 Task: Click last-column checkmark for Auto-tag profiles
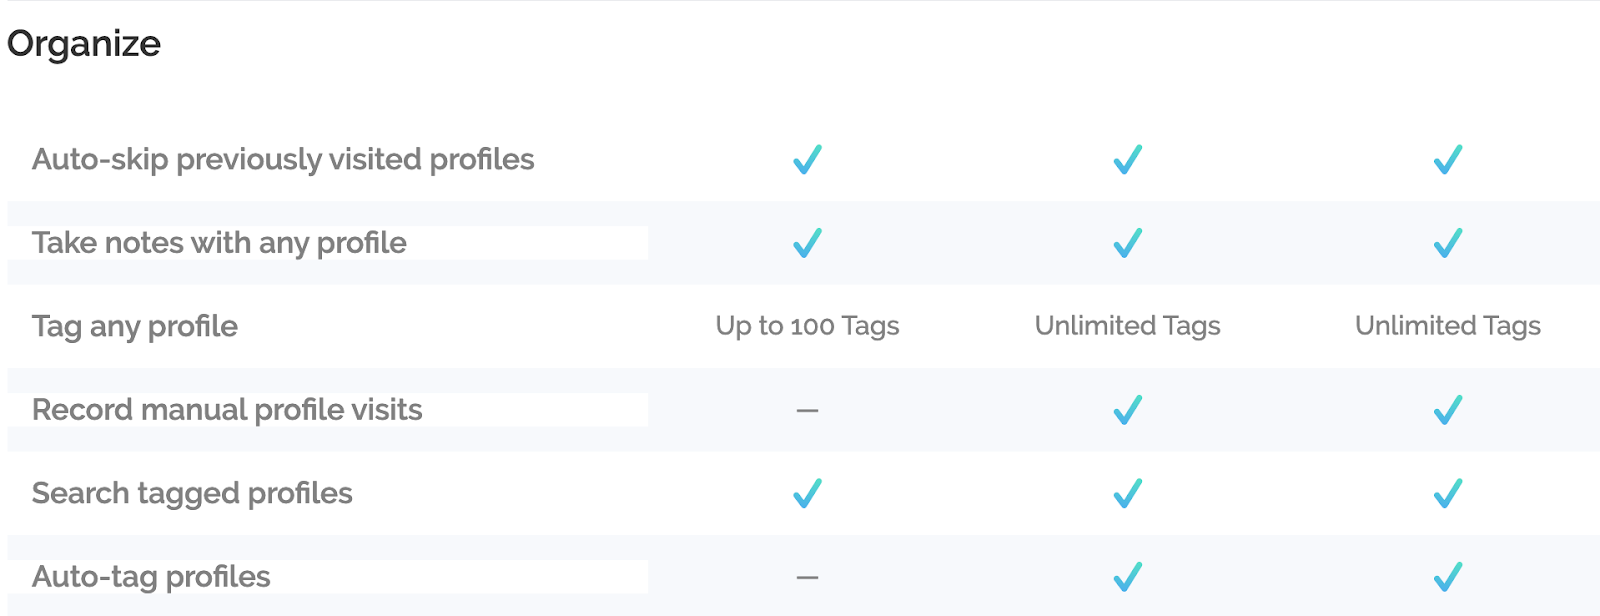[x=1447, y=577]
